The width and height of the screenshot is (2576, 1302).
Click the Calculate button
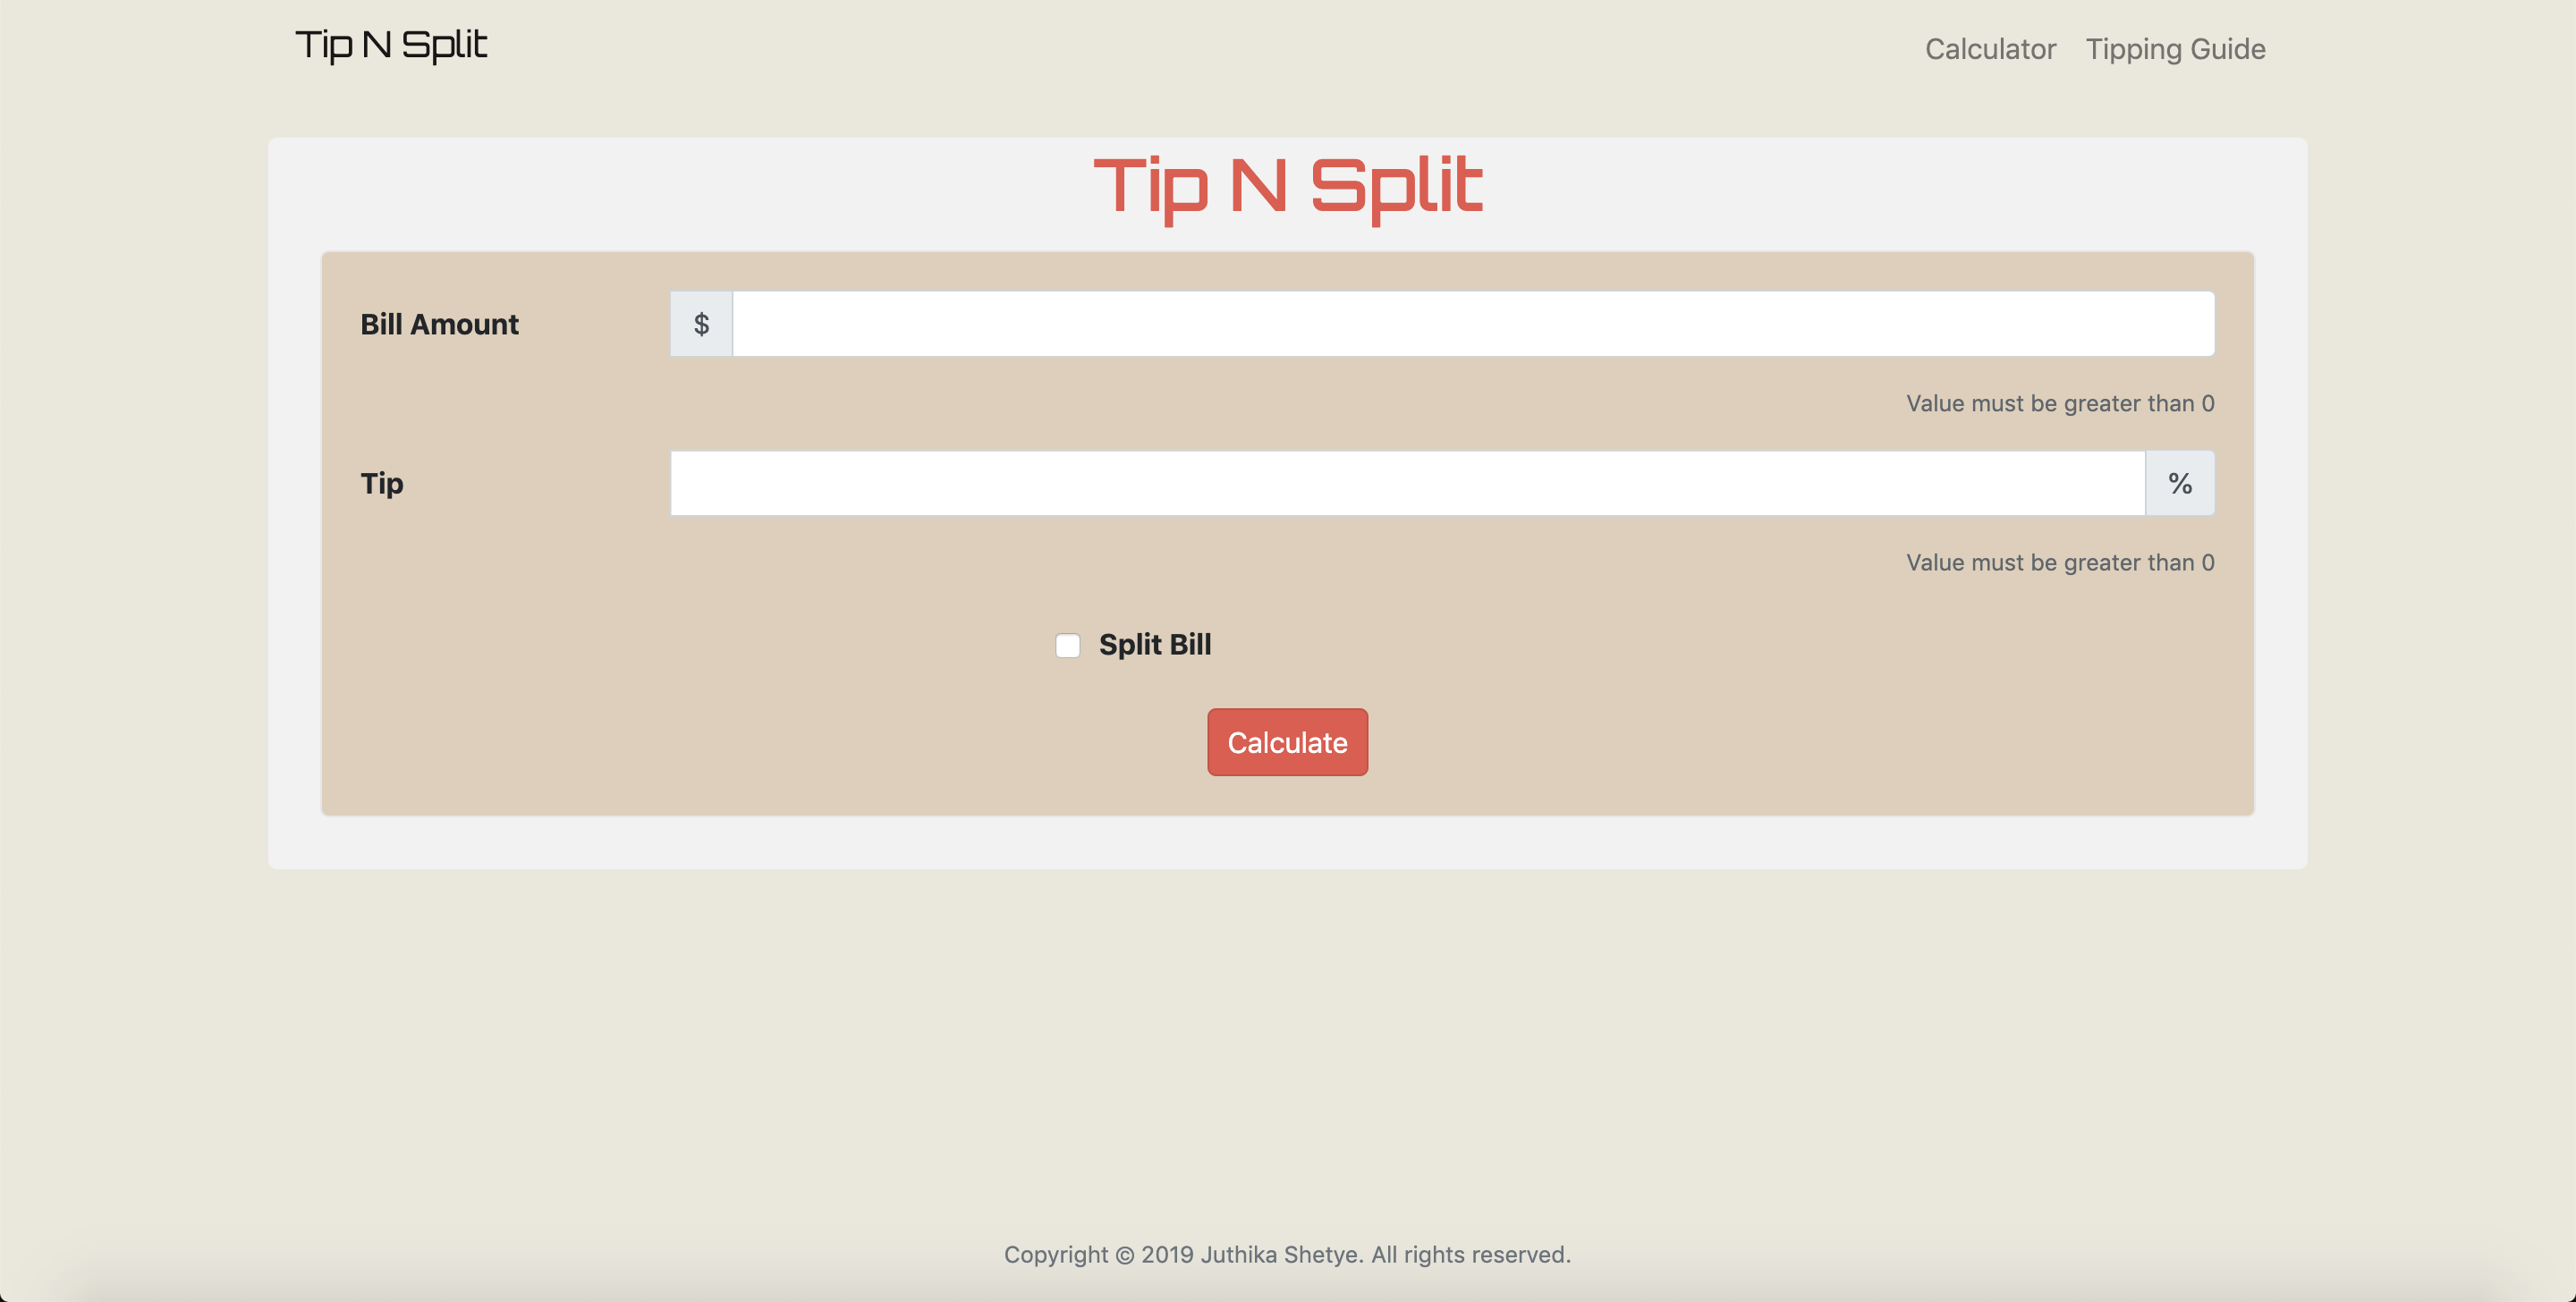coord(1287,742)
